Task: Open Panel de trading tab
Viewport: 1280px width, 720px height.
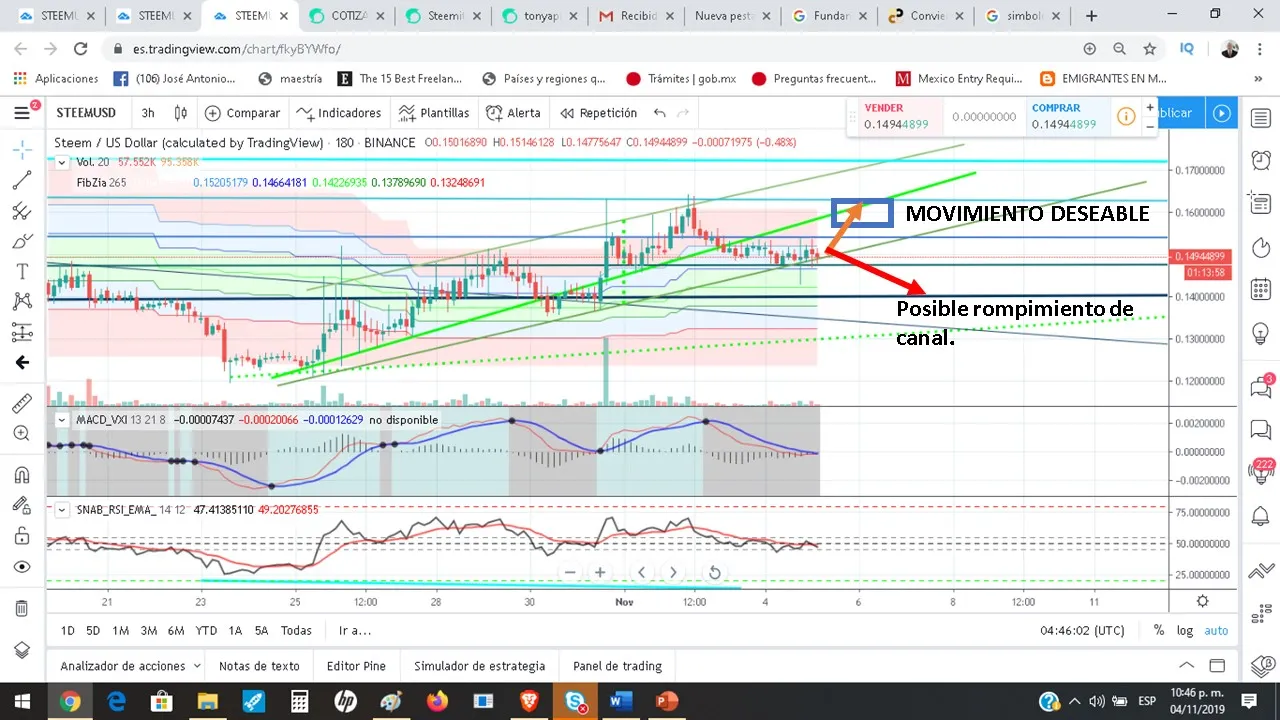Action: point(617,666)
